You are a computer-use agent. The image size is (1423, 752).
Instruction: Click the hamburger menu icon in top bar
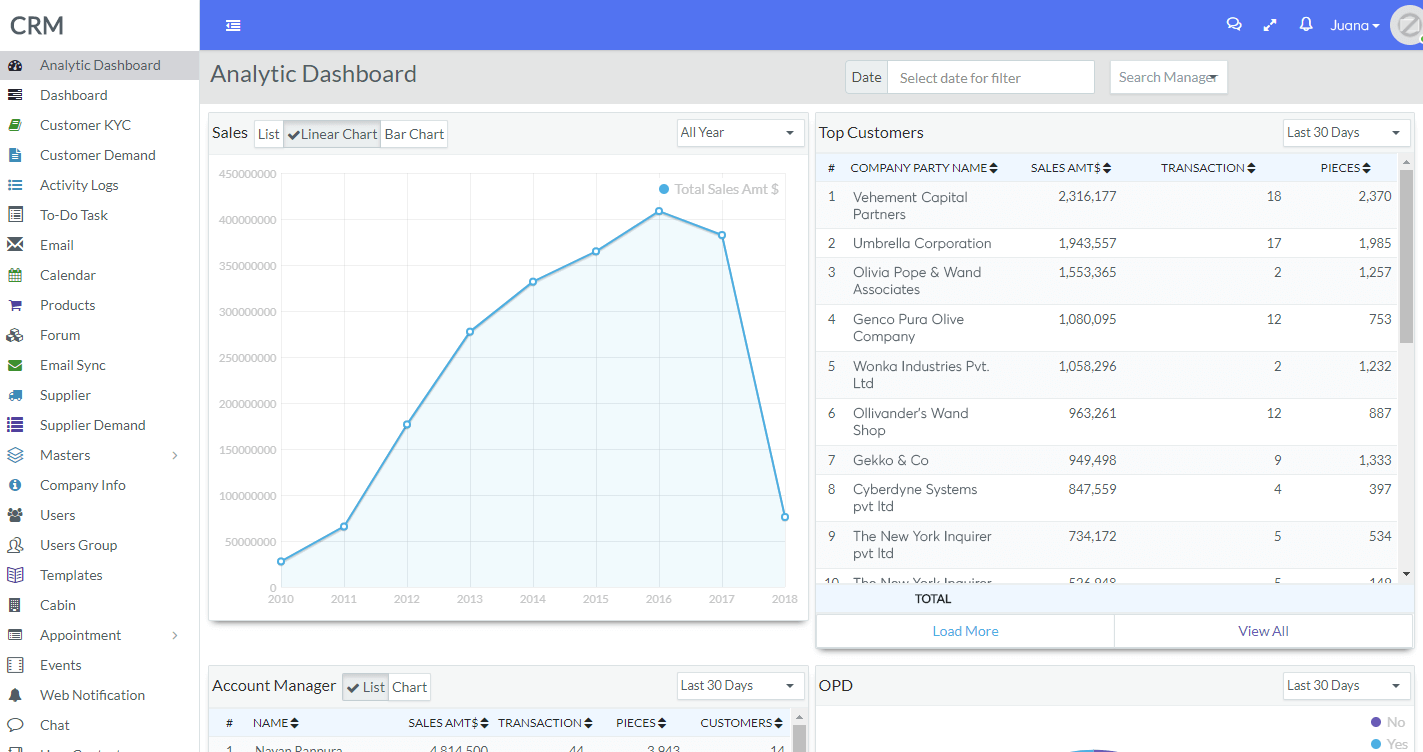(x=233, y=25)
